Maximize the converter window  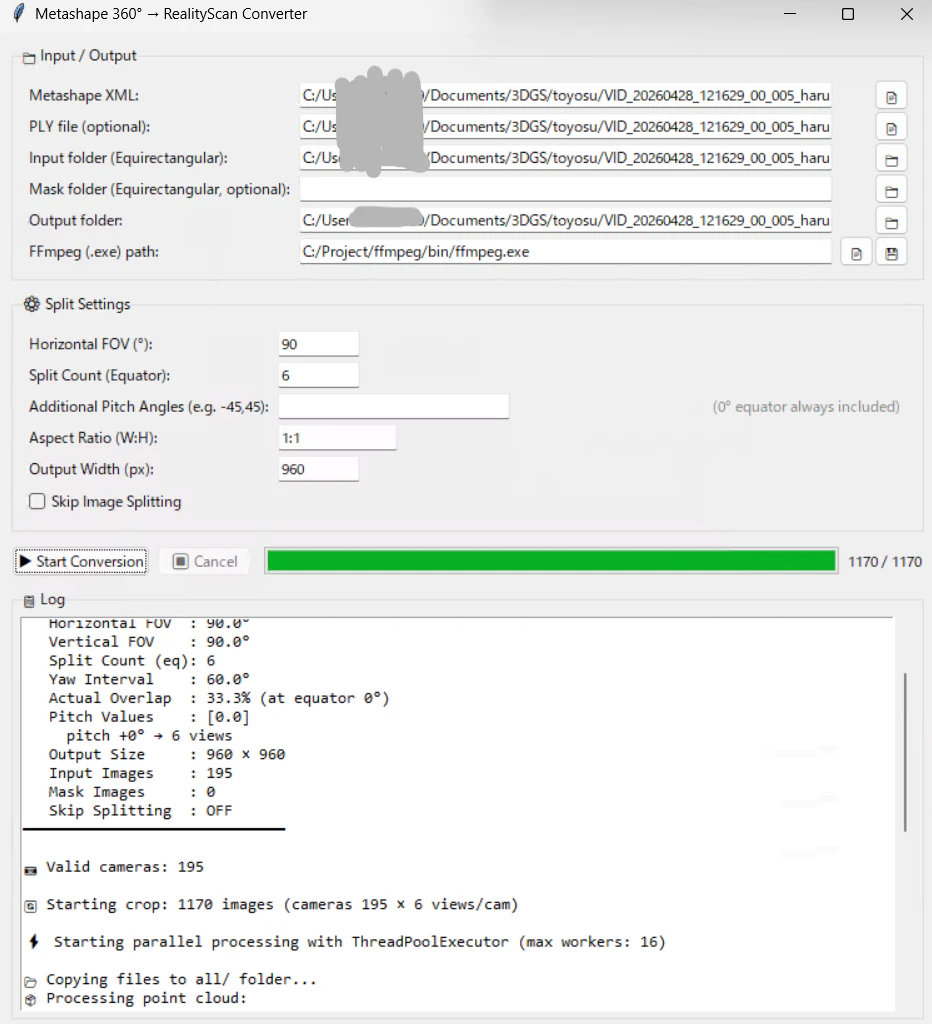pyautogui.click(x=848, y=14)
